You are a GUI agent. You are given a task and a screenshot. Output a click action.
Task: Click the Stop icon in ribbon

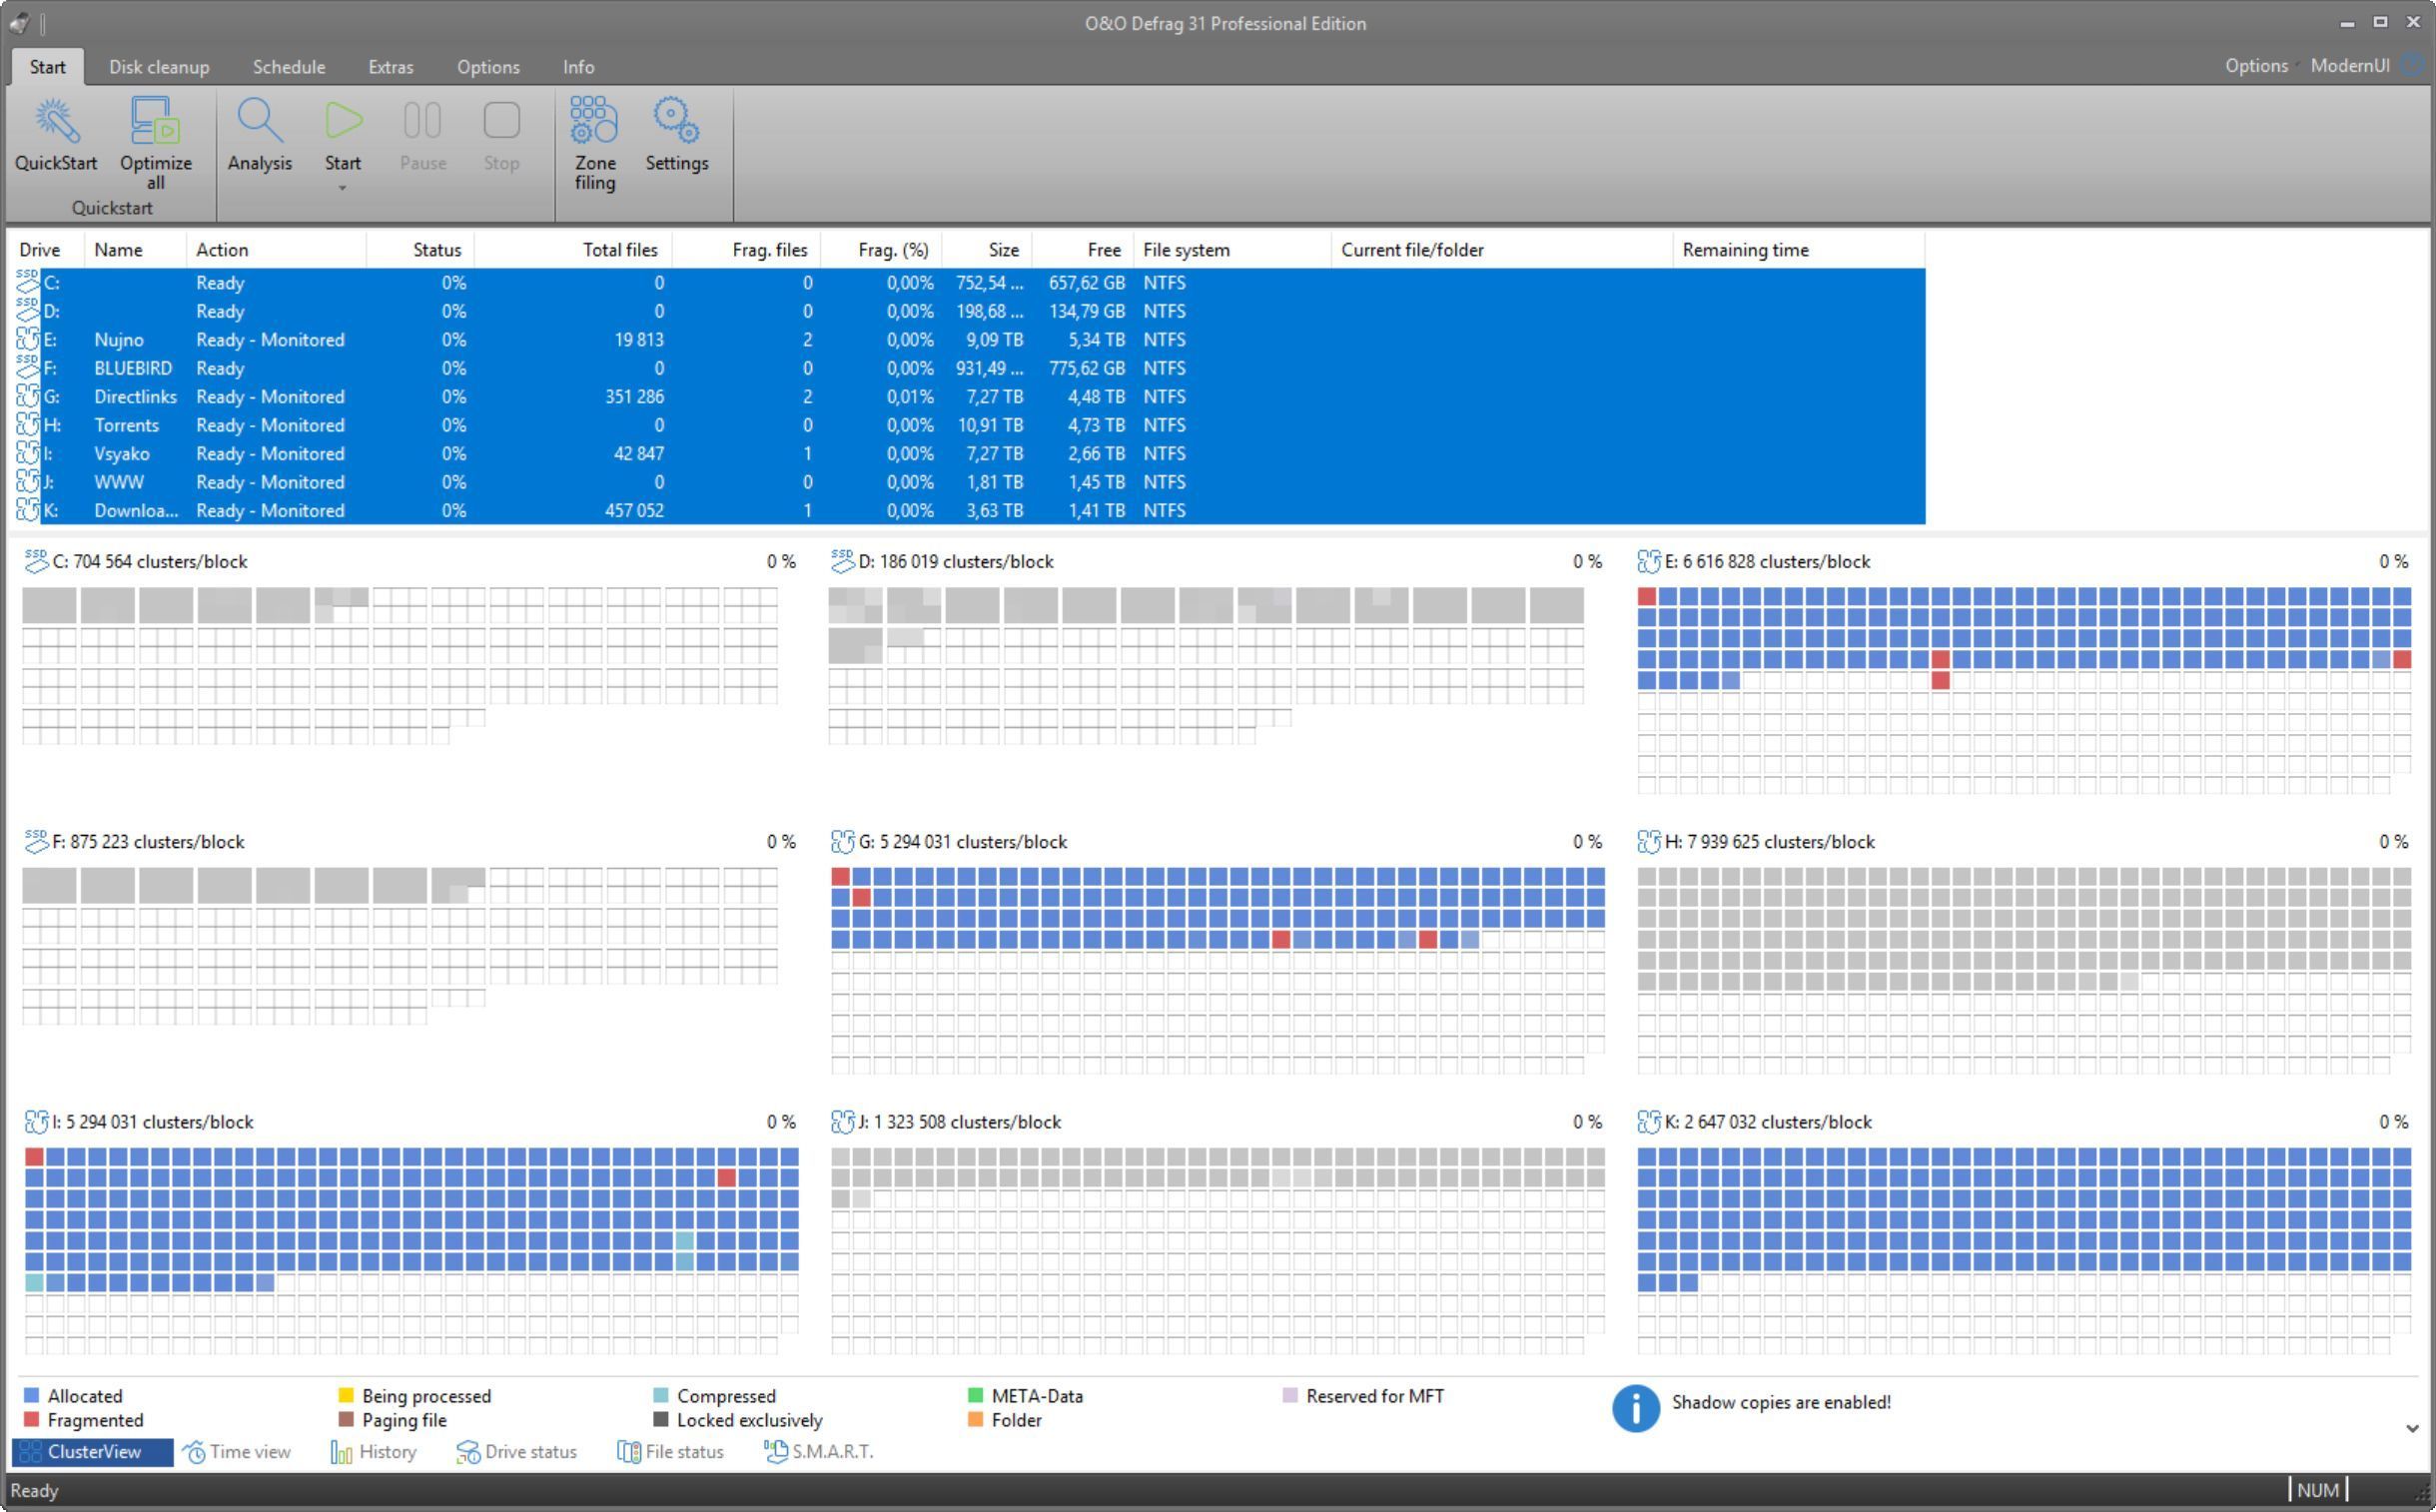coord(501,121)
